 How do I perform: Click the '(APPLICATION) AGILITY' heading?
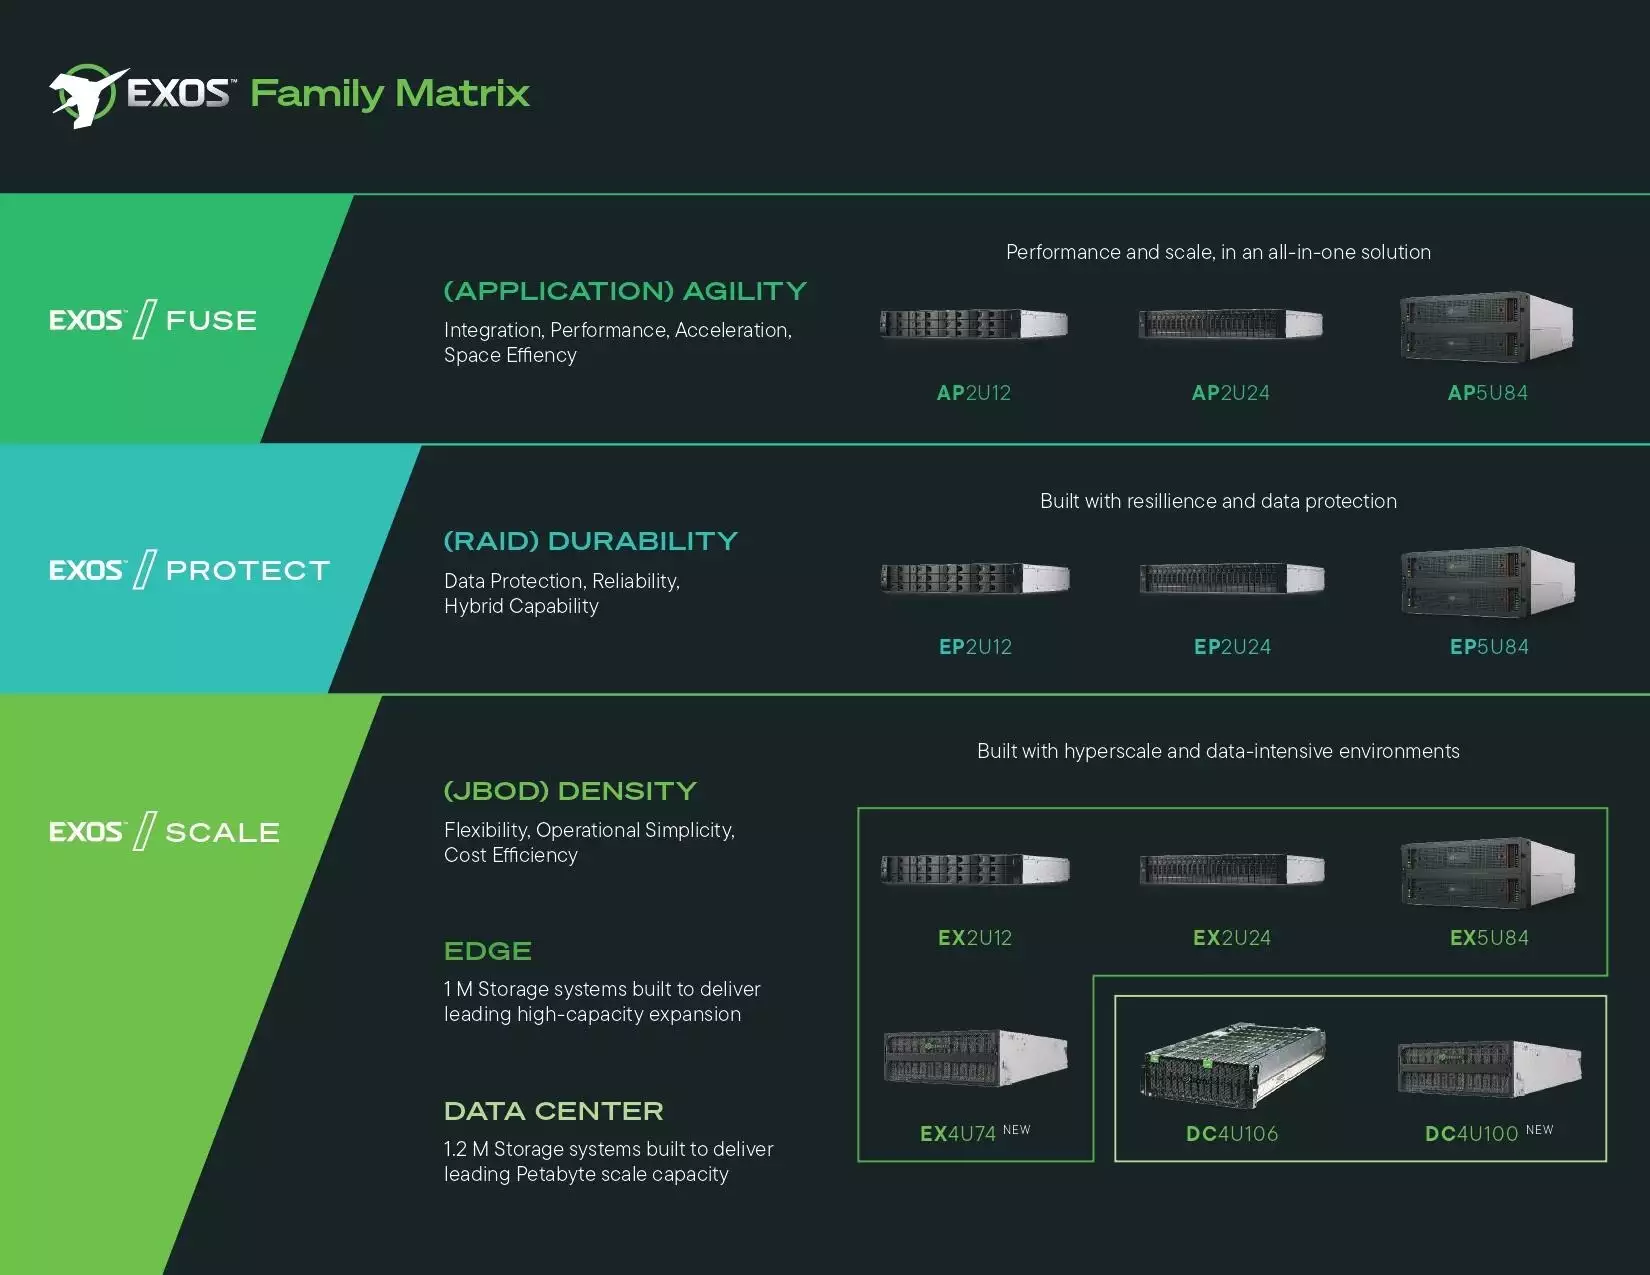click(x=625, y=291)
